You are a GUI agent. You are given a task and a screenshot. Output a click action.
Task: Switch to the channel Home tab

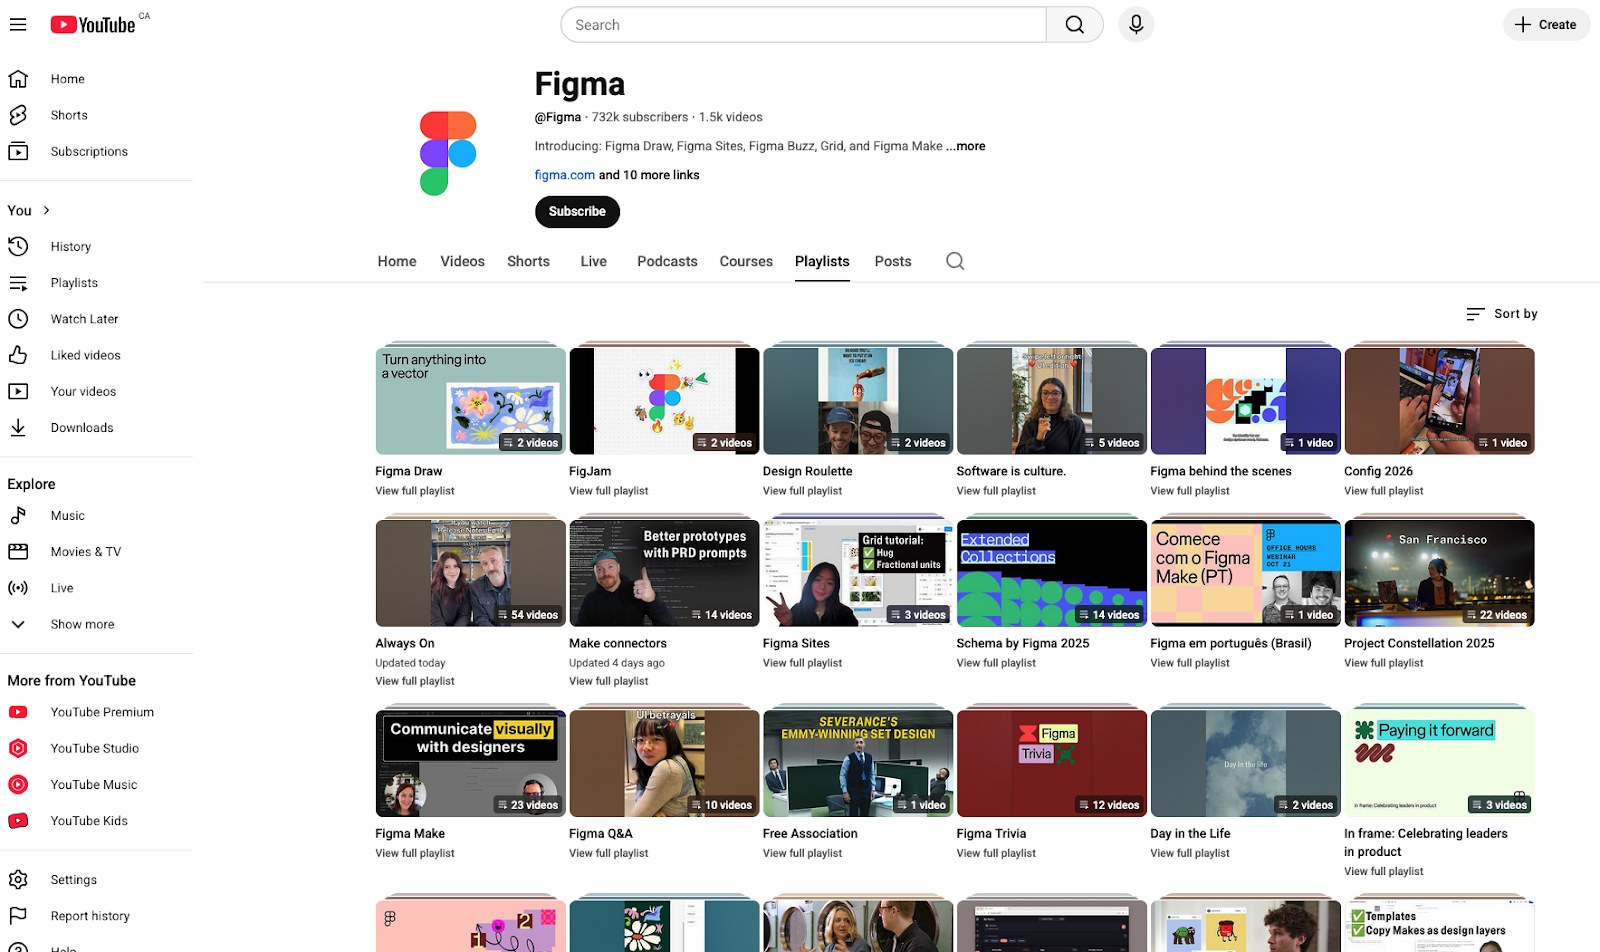pyautogui.click(x=397, y=261)
